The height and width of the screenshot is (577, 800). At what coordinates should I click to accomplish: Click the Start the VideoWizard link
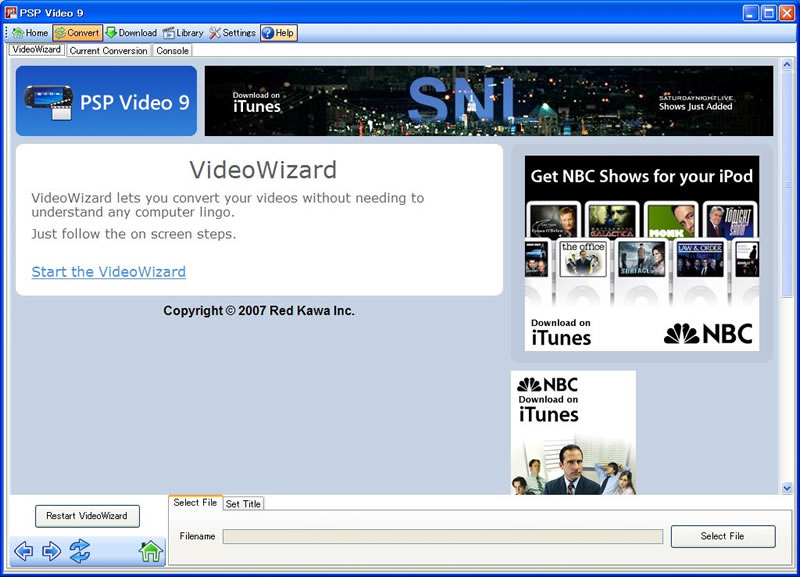[x=109, y=272]
